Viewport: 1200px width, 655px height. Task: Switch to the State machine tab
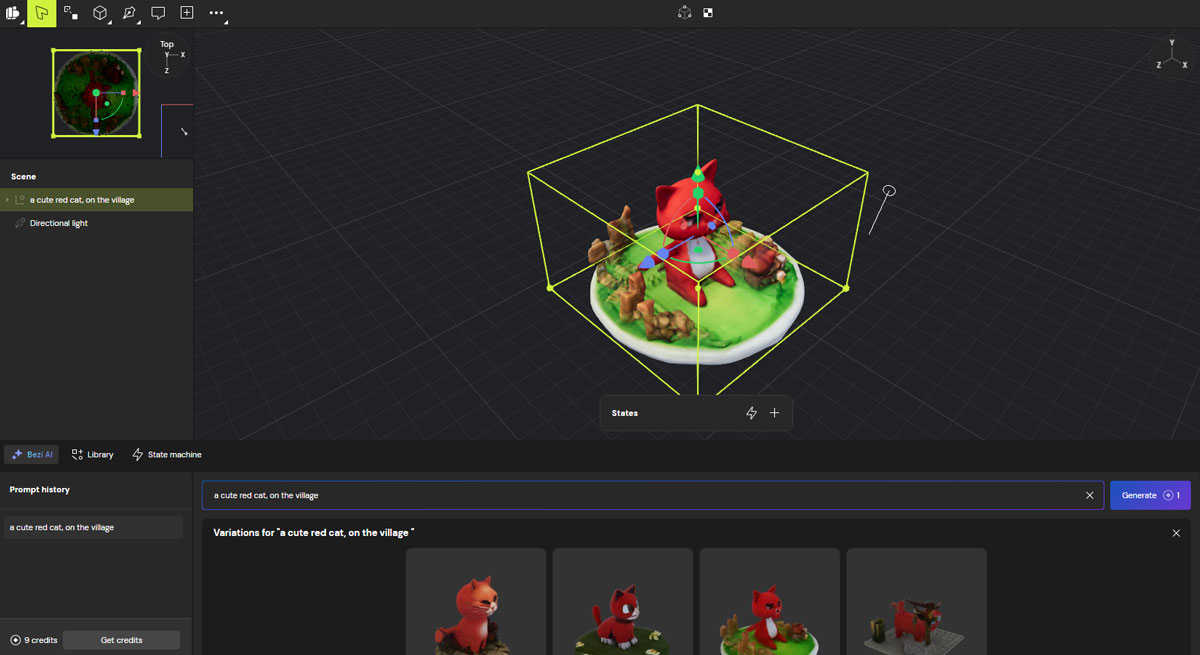point(166,454)
